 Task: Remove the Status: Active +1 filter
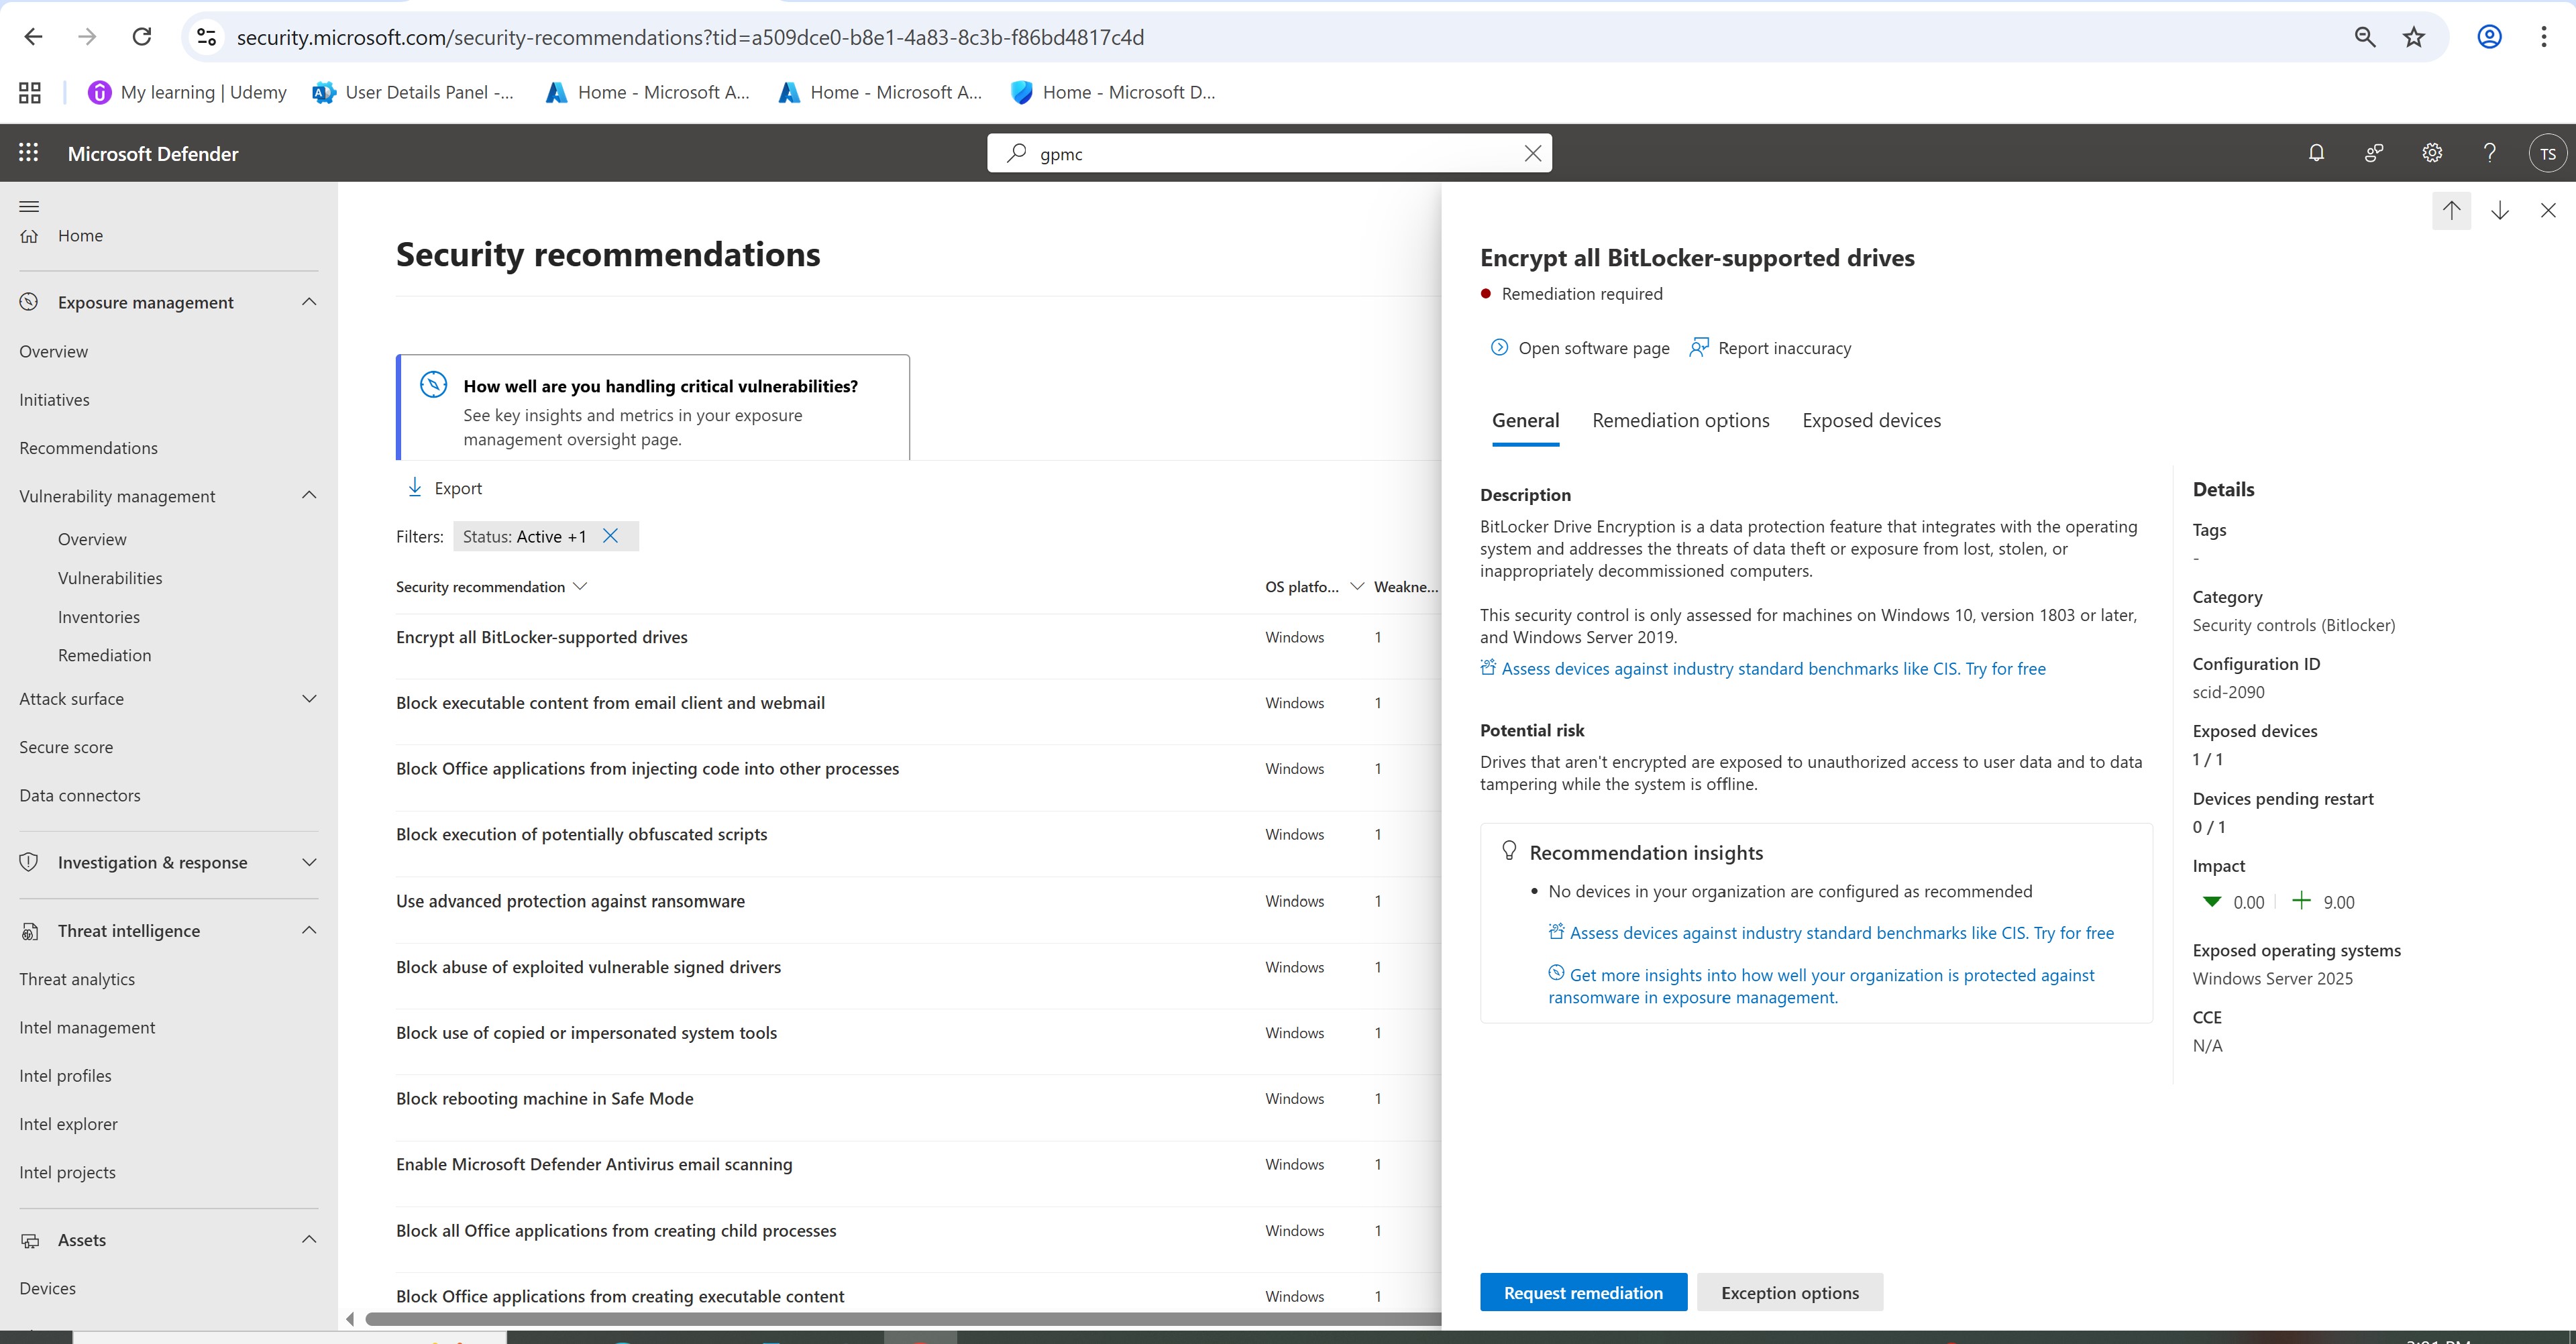click(610, 536)
